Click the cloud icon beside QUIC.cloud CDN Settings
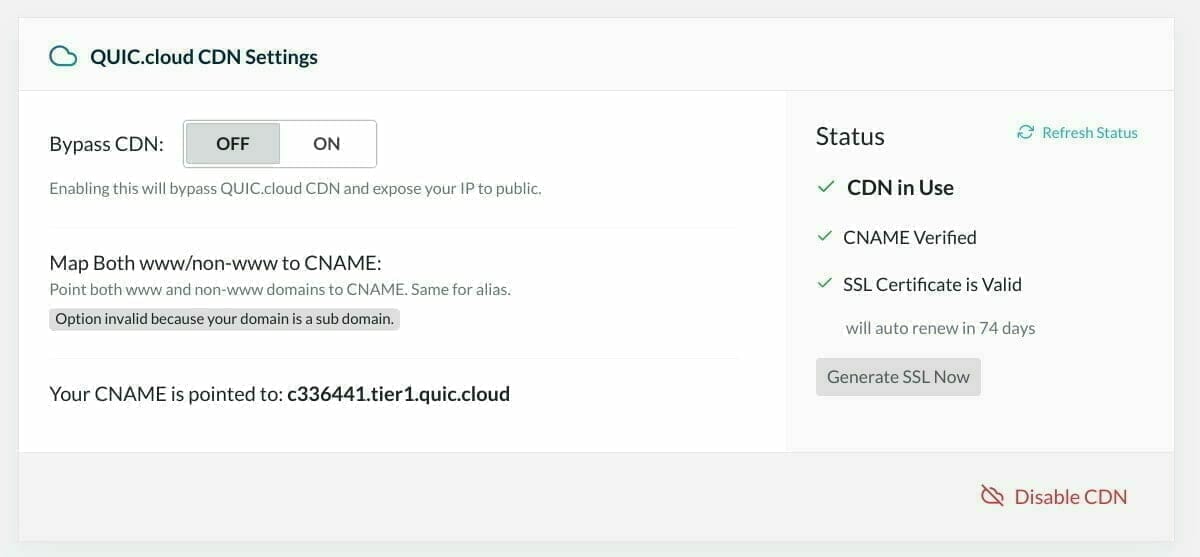 click(63, 57)
